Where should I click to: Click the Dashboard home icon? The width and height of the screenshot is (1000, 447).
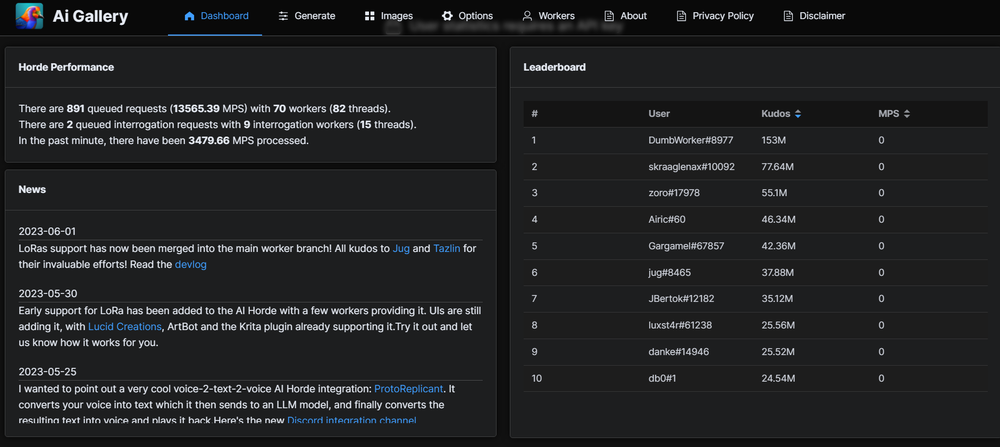pos(190,16)
